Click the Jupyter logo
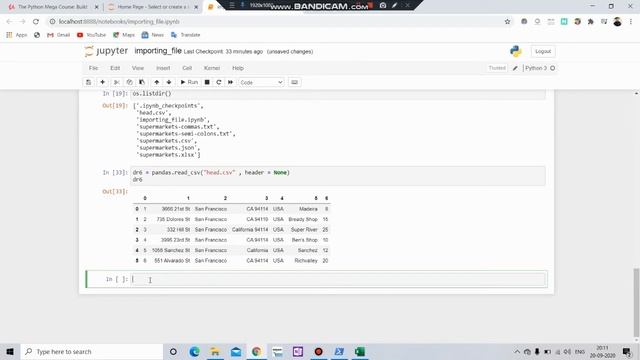Viewport: 640px width, 360px height. [x=106, y=51]
